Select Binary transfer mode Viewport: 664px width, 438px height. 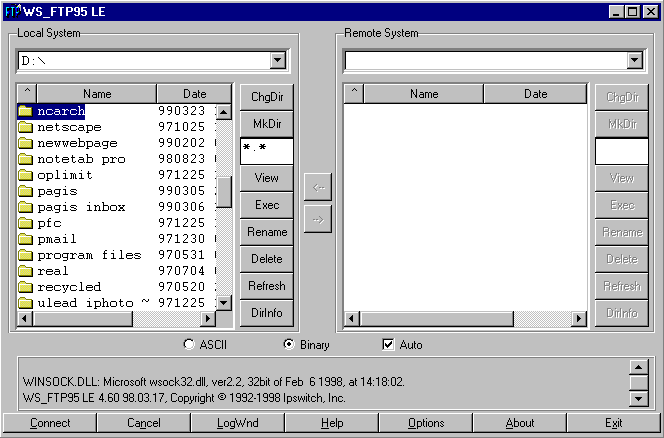pos(289,345)
